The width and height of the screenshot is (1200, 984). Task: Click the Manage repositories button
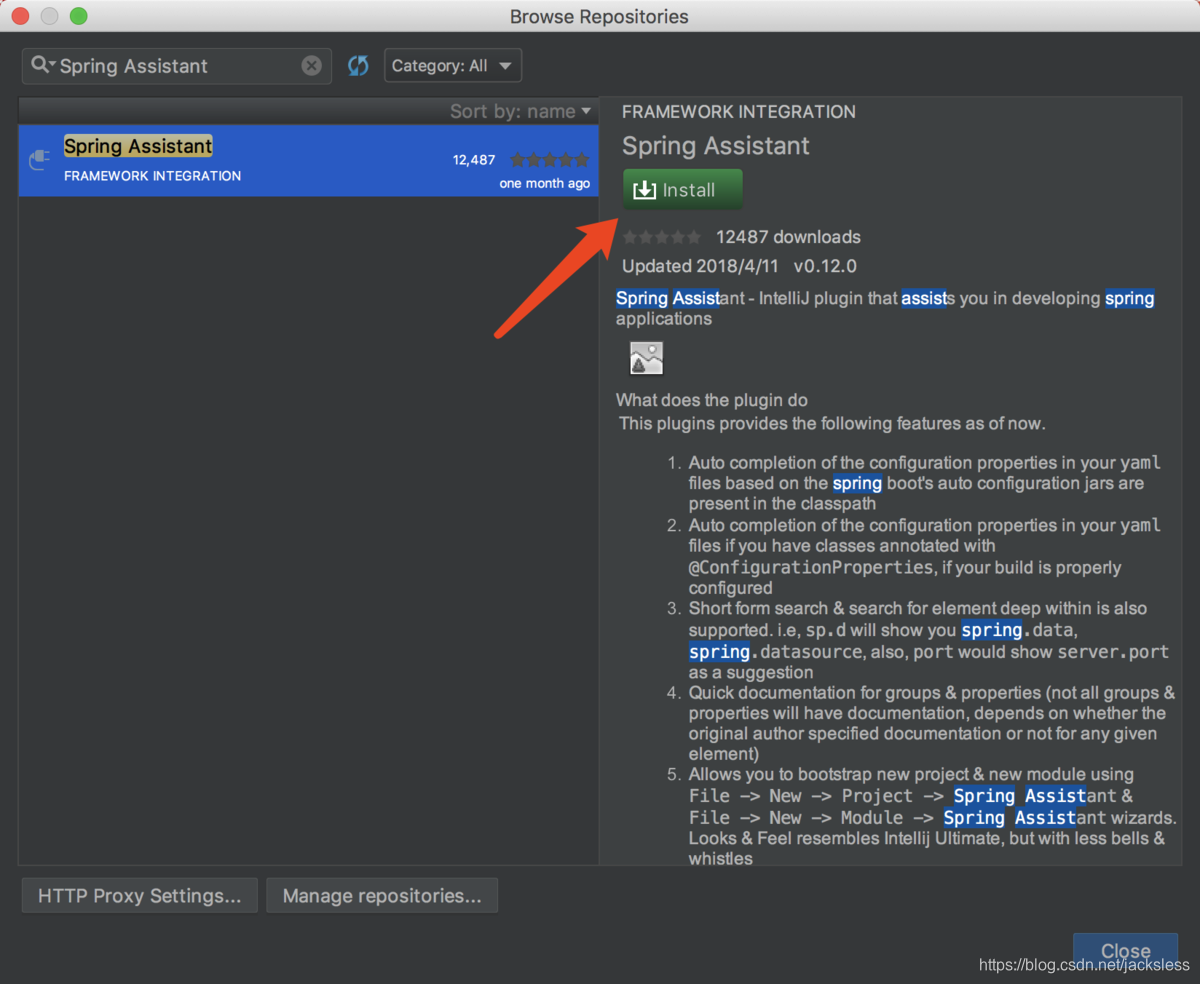382,896
